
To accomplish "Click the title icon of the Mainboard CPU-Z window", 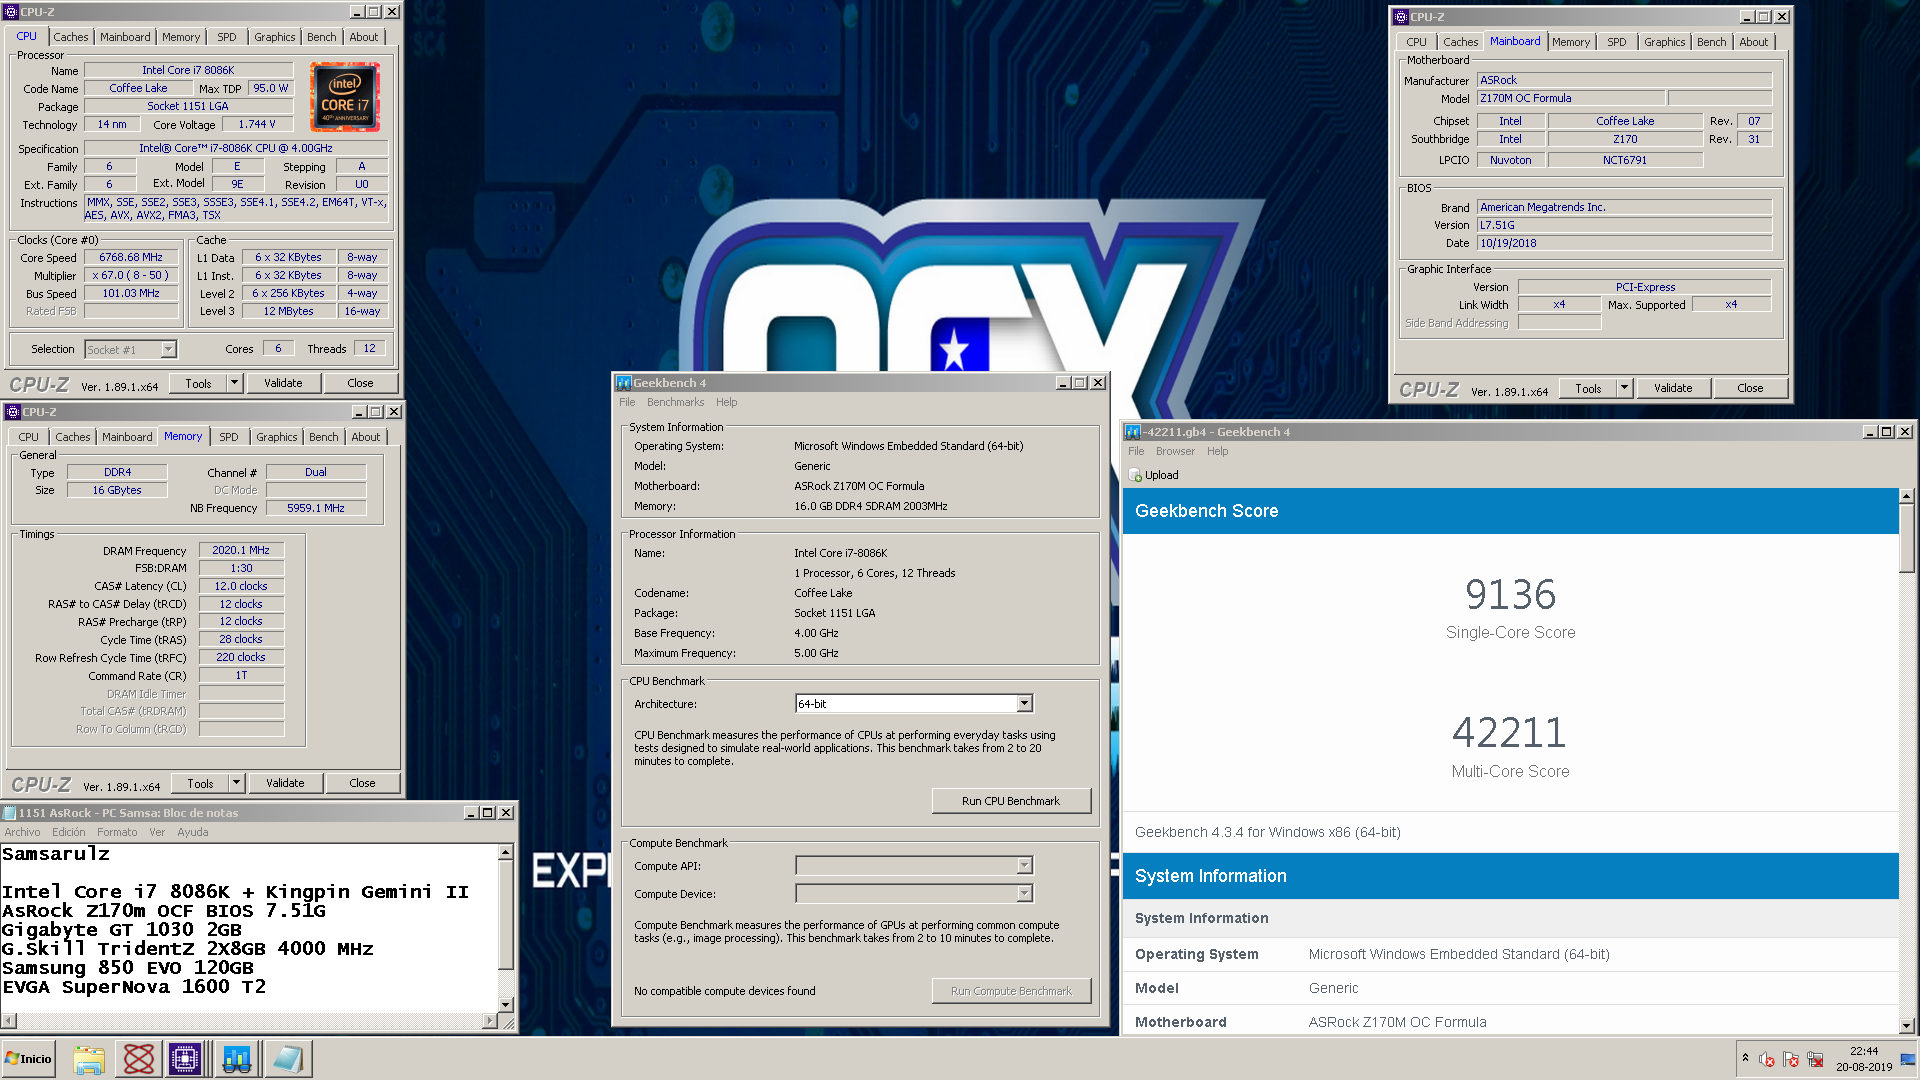I will pos(1401,17).
